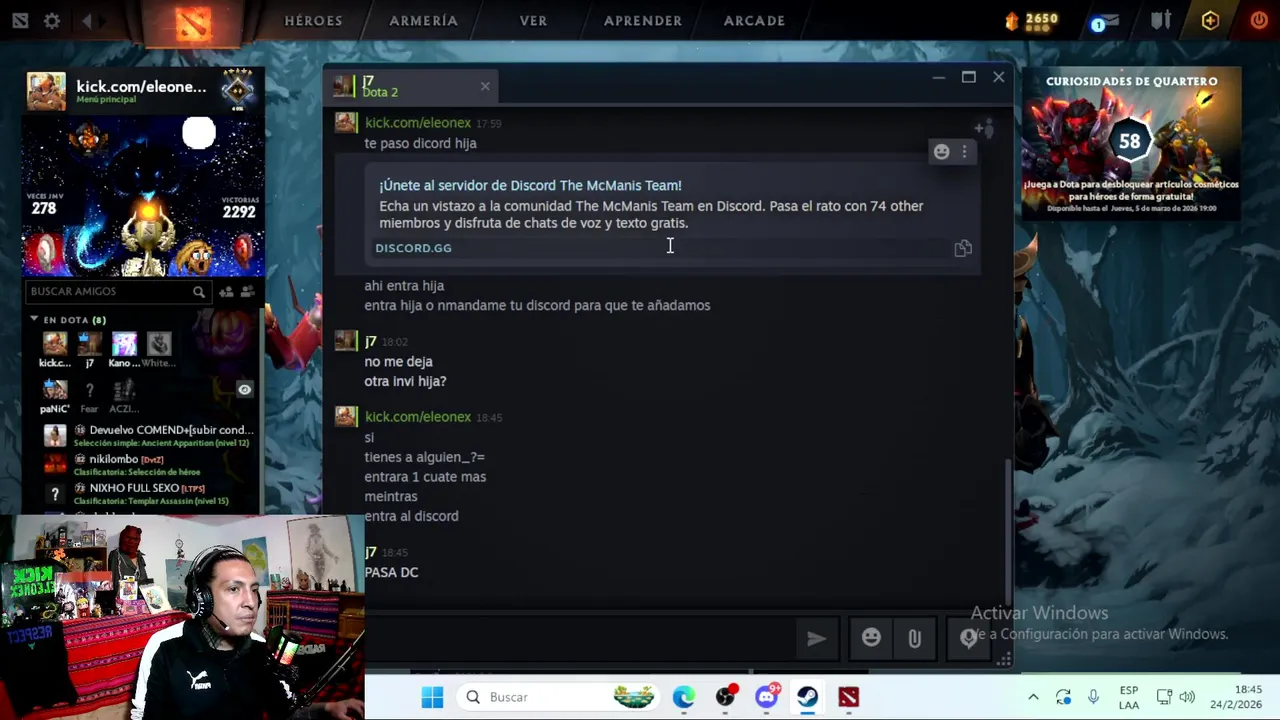Open Dota Plus hexagon icon
1280x720 pixels.
coord(1210,20)
